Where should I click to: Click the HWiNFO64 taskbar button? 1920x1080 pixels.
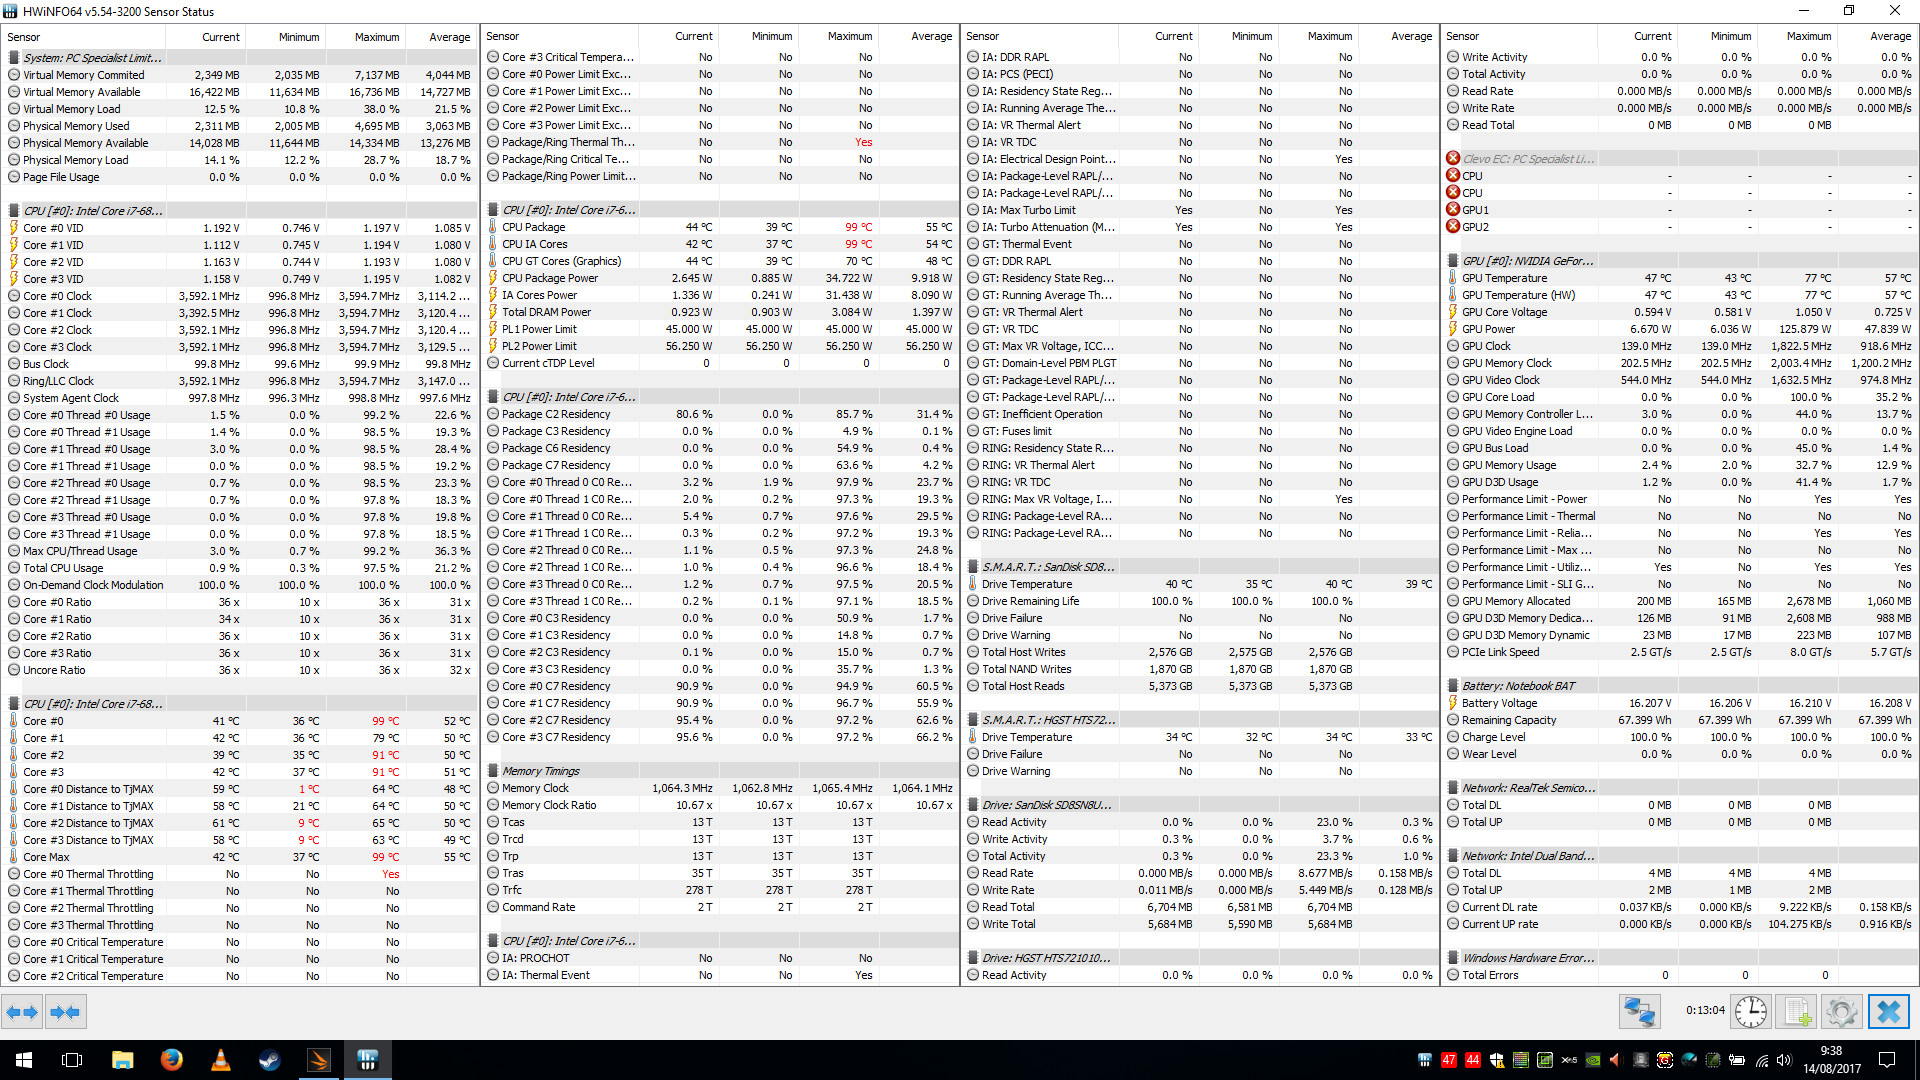pos(367,1060)
